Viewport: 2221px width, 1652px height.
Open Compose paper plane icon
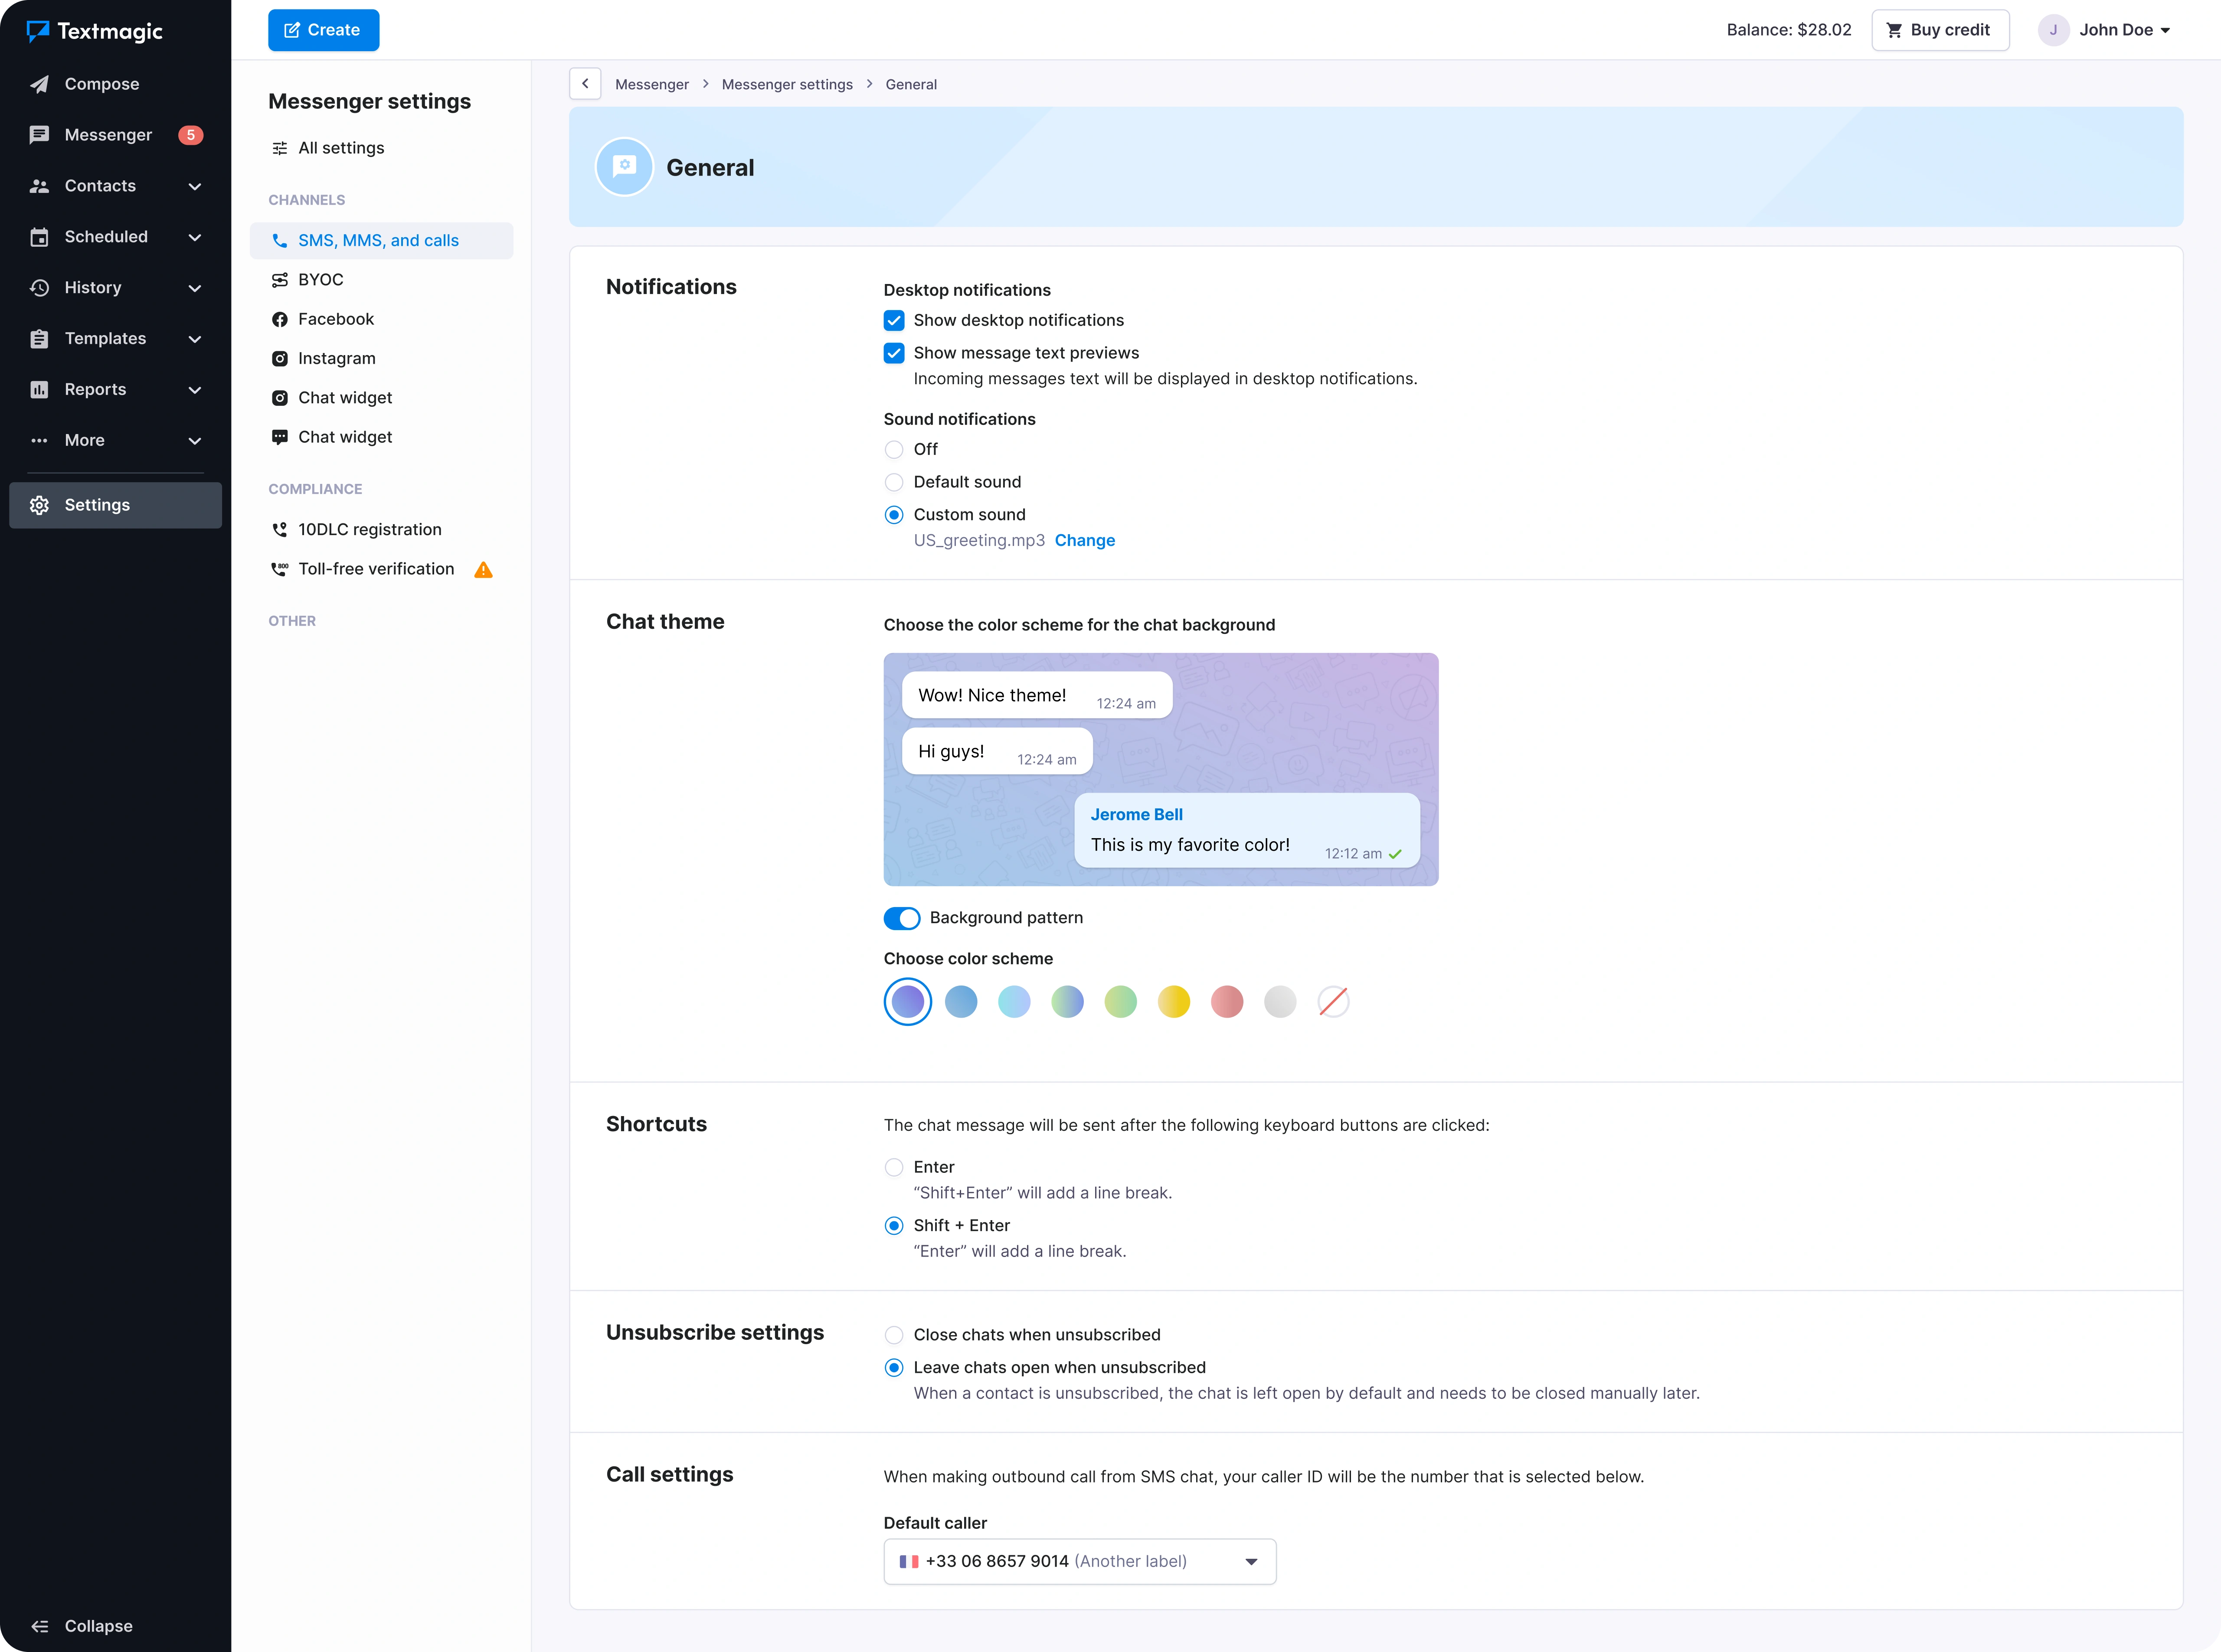(39, 84)
